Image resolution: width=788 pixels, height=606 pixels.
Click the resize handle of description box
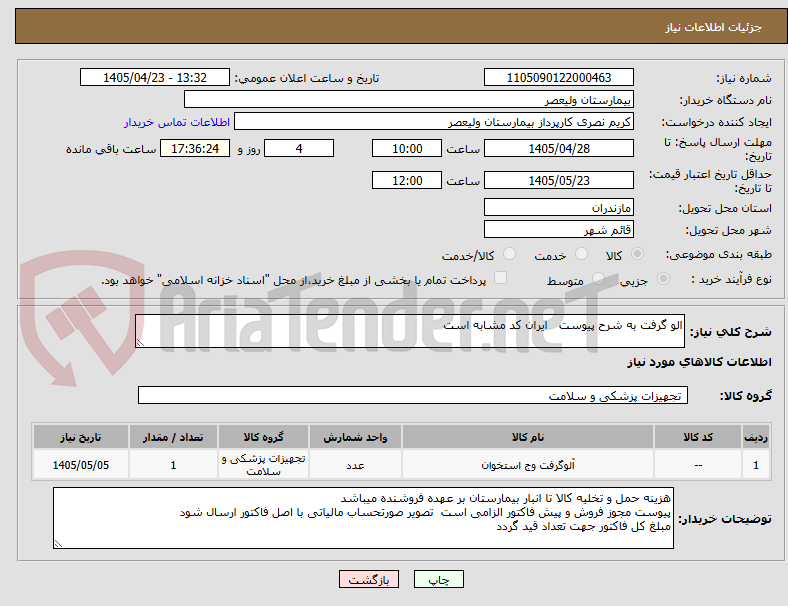[140, 343]
